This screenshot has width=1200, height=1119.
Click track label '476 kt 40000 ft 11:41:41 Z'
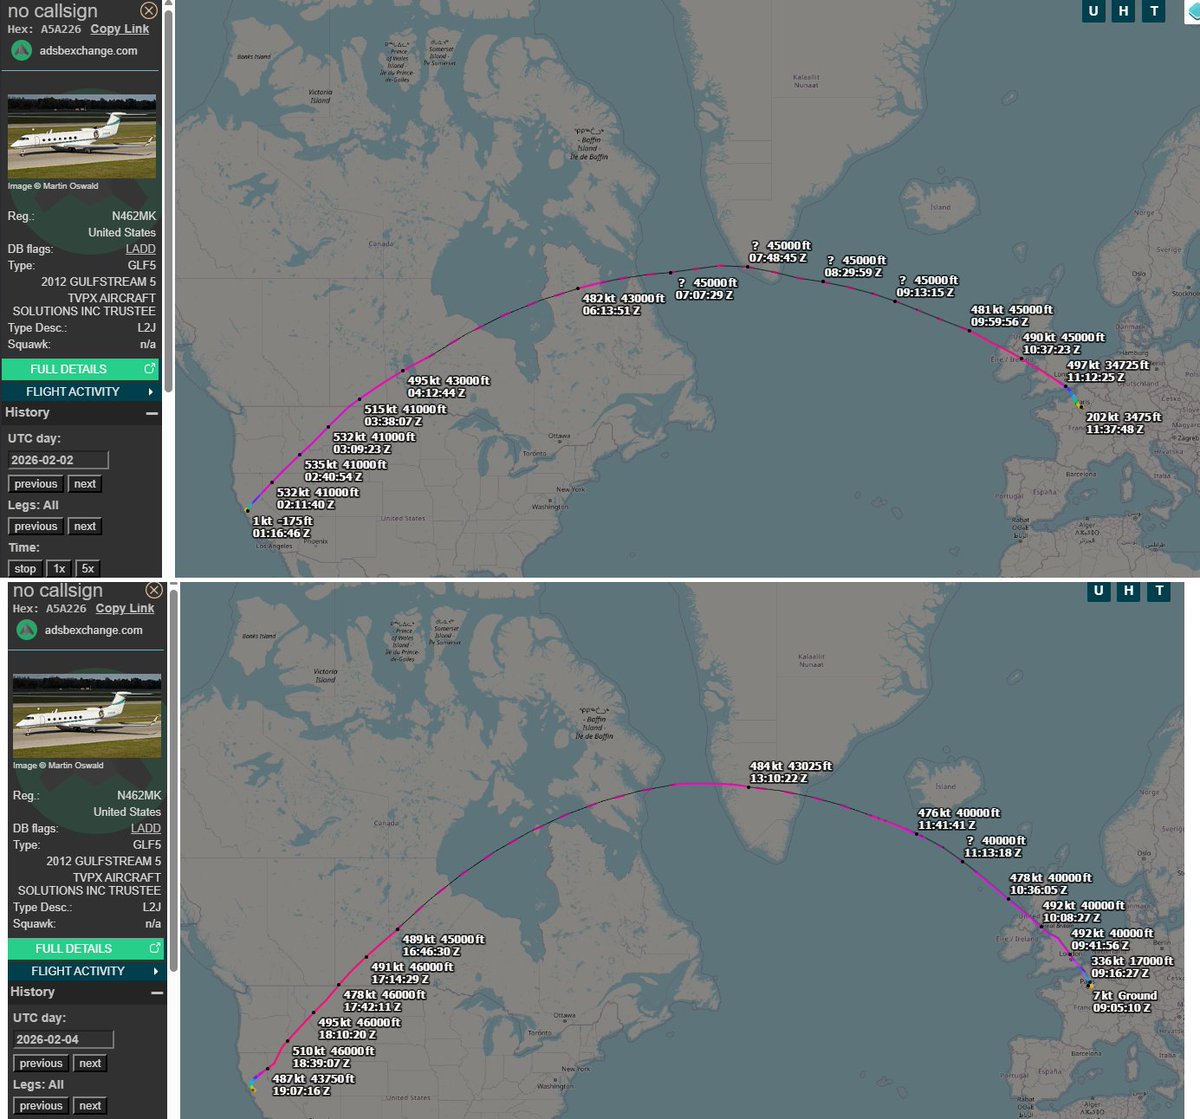coord(959,819)
